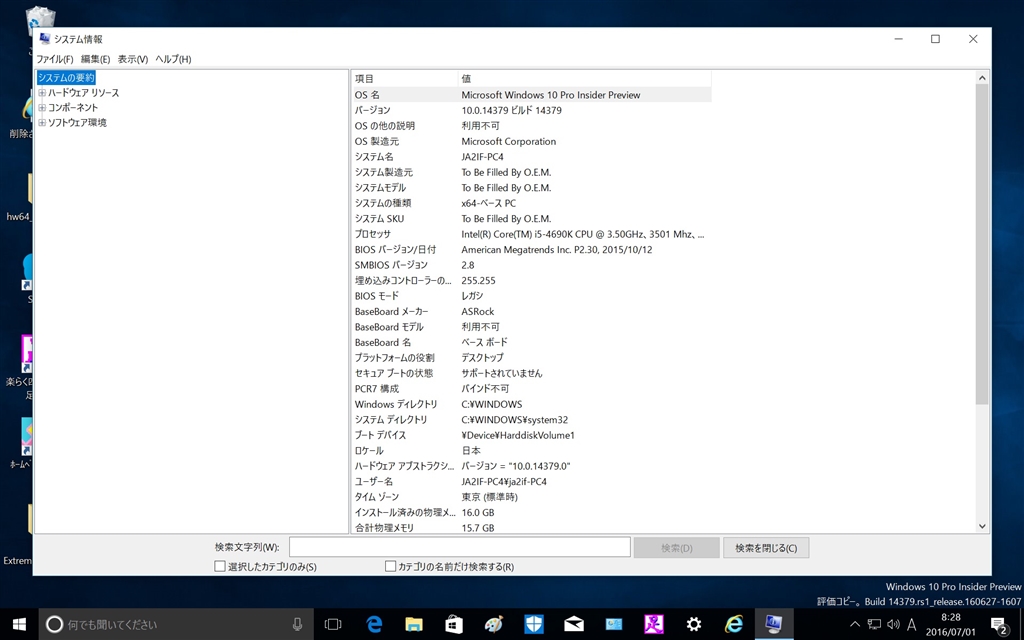Open the pink kanji app on taskbar
Image resolution: width=1024 pixels, height=640 pixels.
click(654, 624)
